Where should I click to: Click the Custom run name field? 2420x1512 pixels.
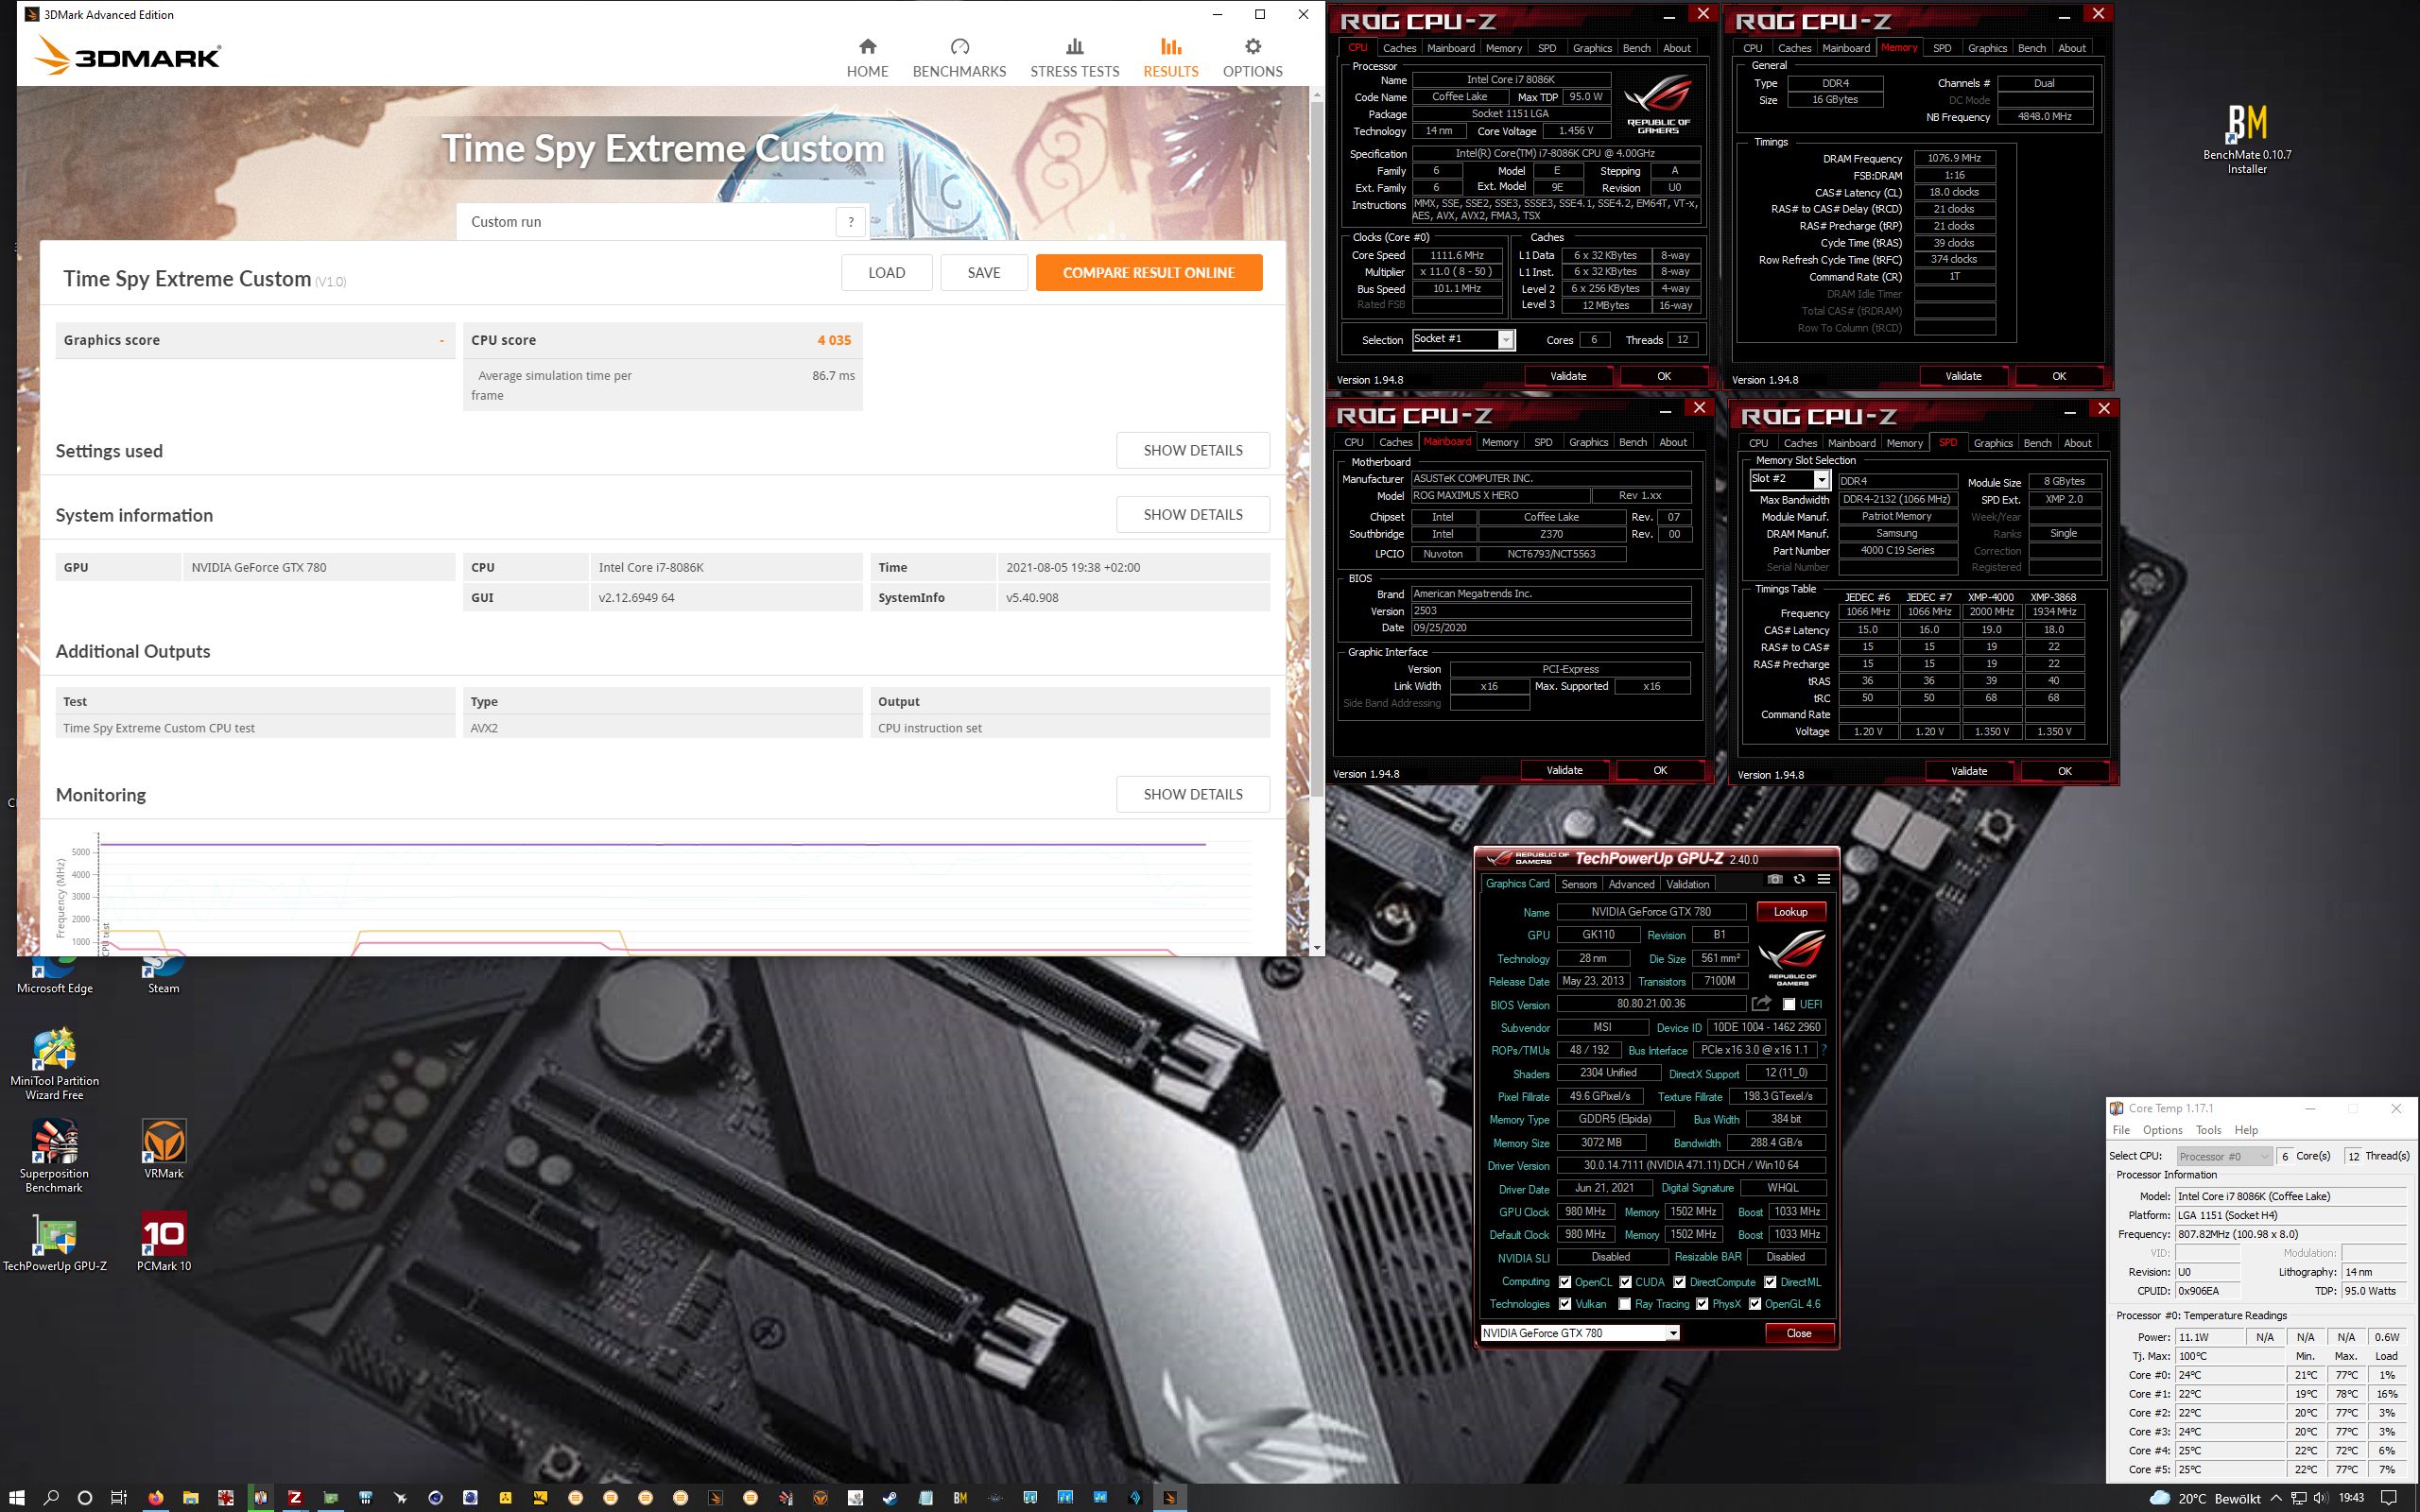click(648, 222)
